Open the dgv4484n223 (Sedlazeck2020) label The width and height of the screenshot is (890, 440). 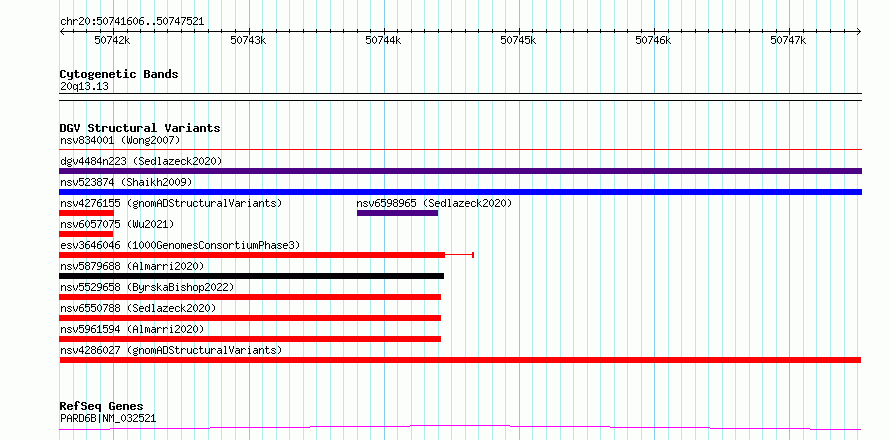pyautogui.click(x=141, y=161)
